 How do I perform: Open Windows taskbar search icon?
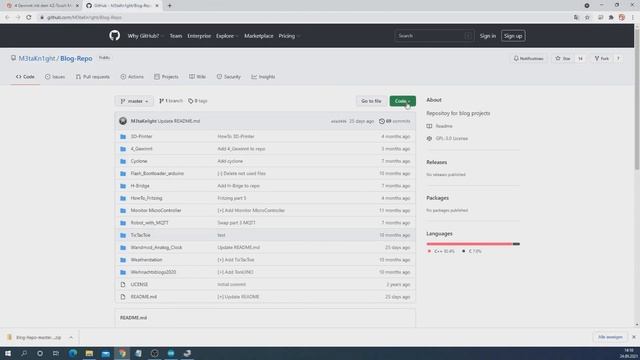coord(24,353)
